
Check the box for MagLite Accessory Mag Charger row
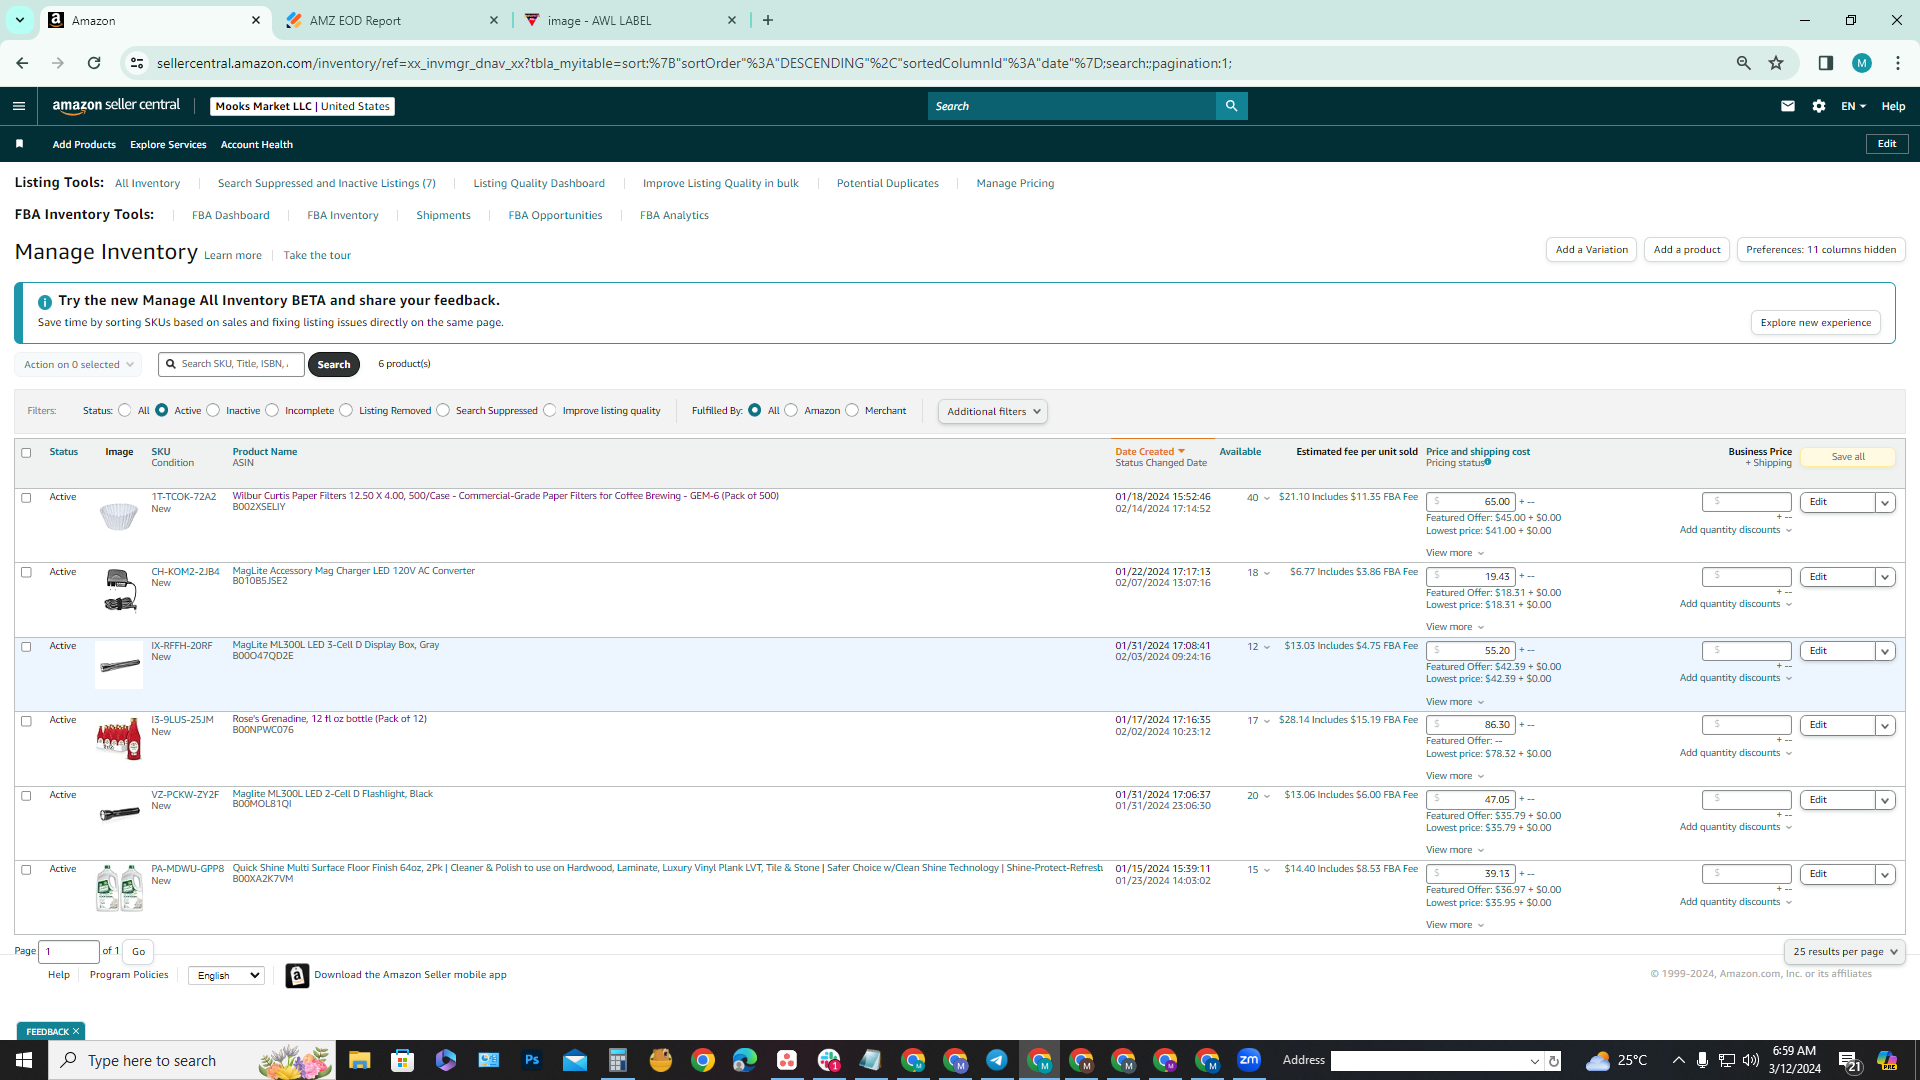click(x=26, y=573)
